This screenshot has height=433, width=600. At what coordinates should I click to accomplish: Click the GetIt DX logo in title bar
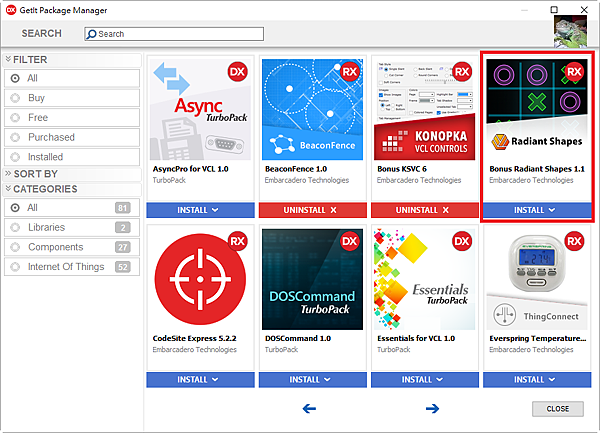click(11, 10)
